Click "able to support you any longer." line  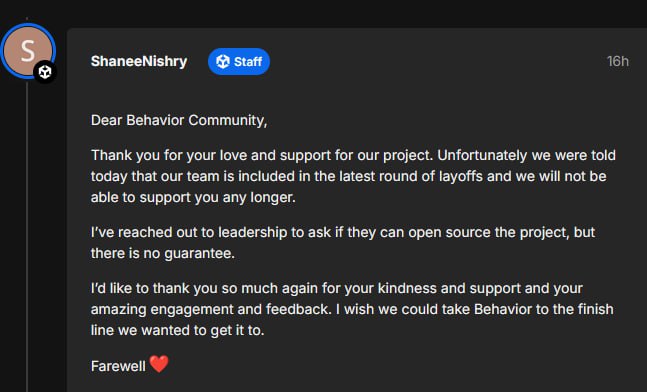[193, 198]
